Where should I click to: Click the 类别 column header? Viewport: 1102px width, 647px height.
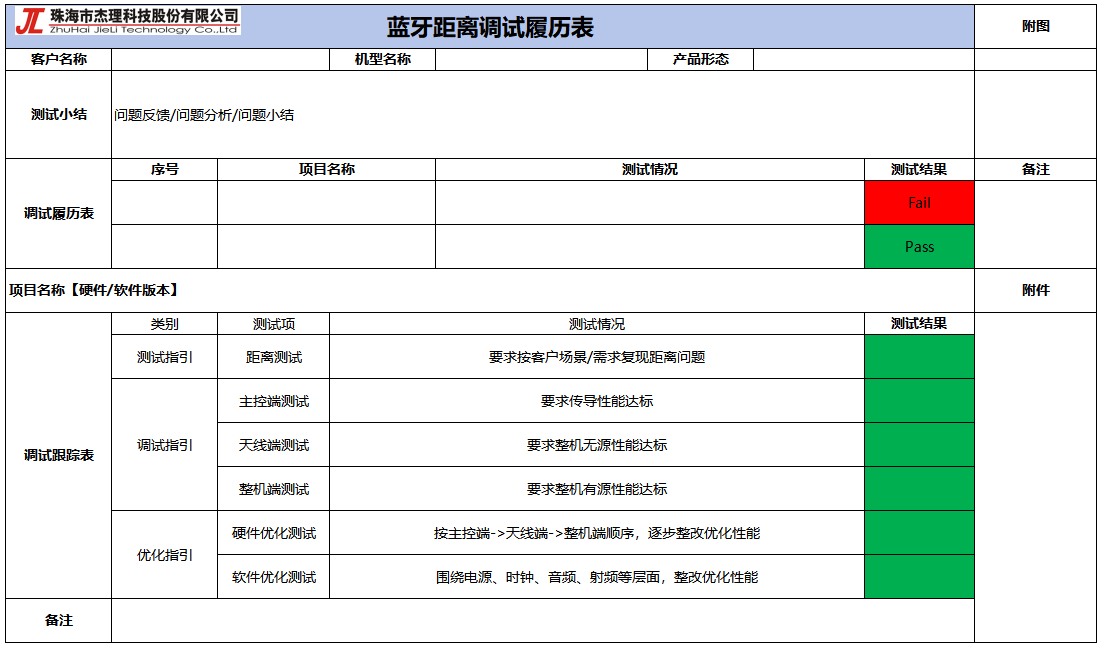(x=164, y=324)
